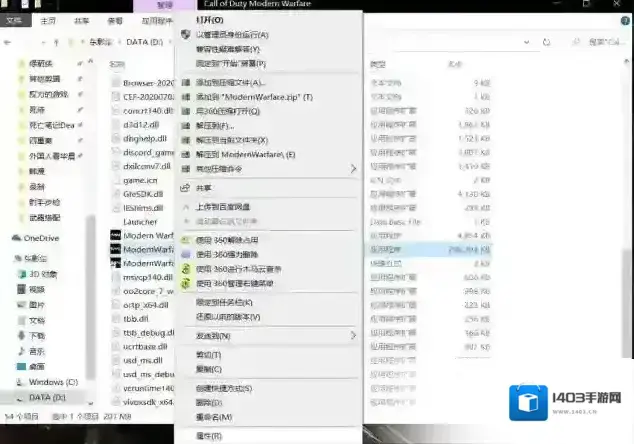Click sidebar scroll-up arrow
This screenshot has width=634, height=444.
(91, 61)
